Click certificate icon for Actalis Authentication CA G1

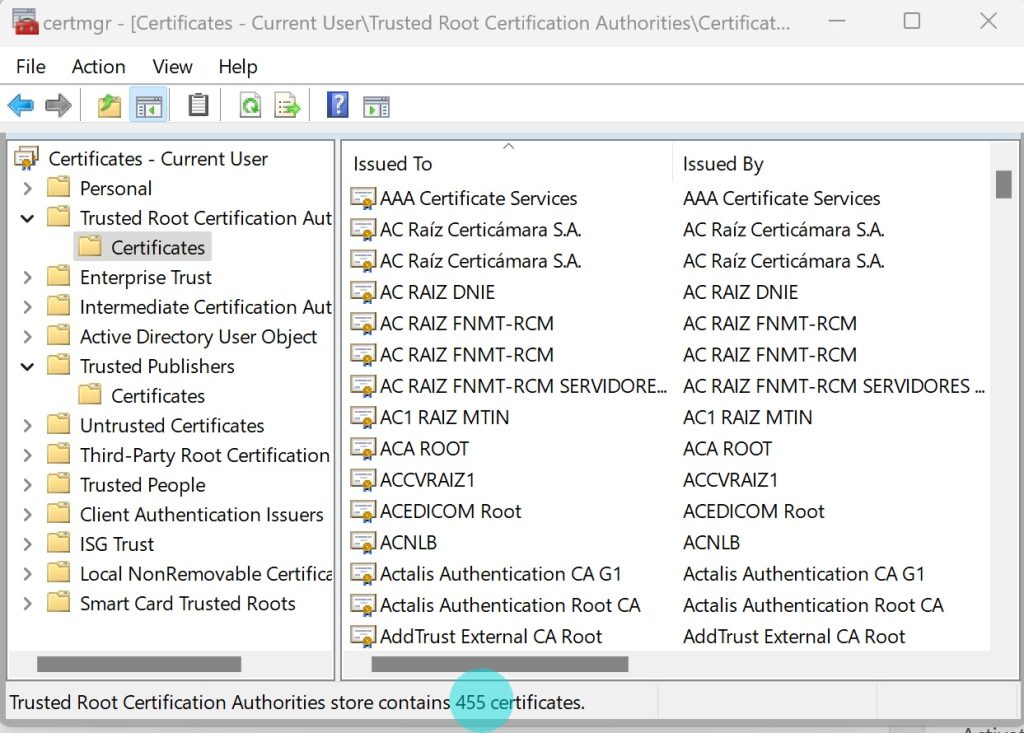tap(363, 574)
